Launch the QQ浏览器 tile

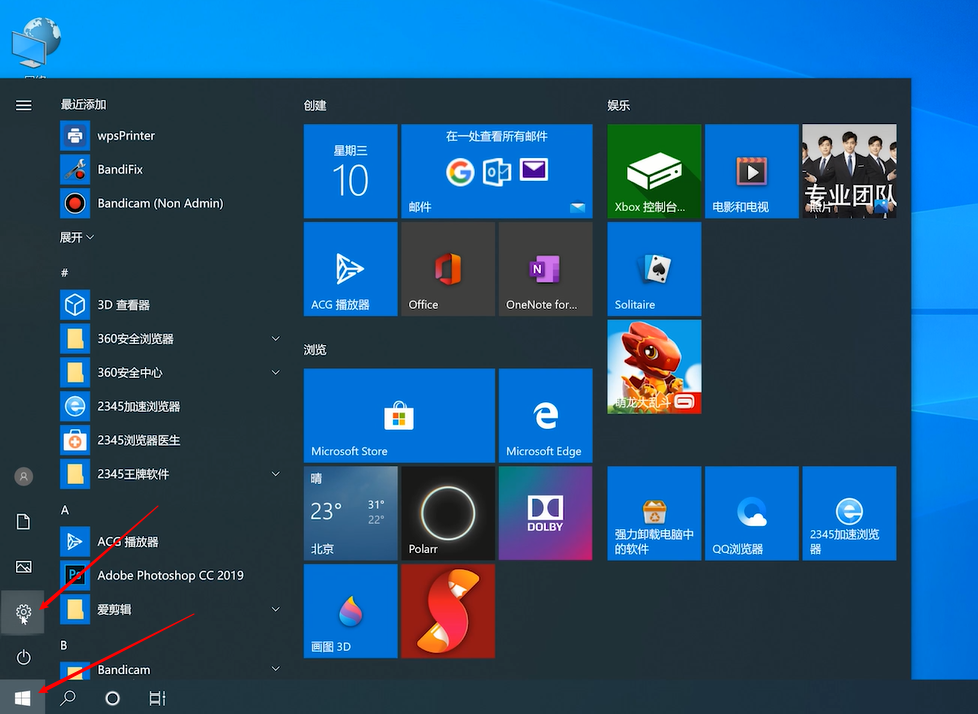coord(752,513)
